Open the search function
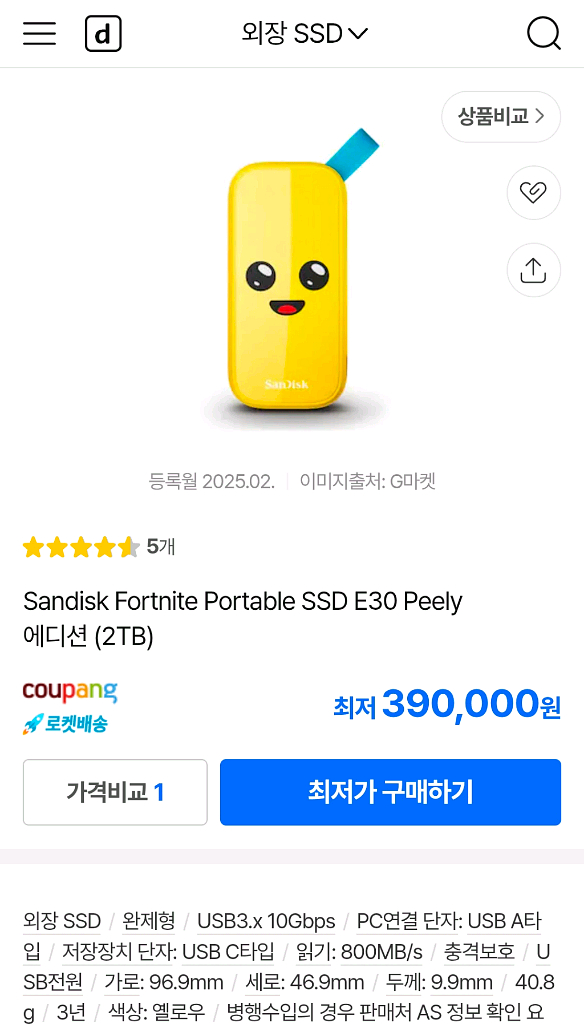Viewport: 584px width, 1024px height. coord(545,33)
